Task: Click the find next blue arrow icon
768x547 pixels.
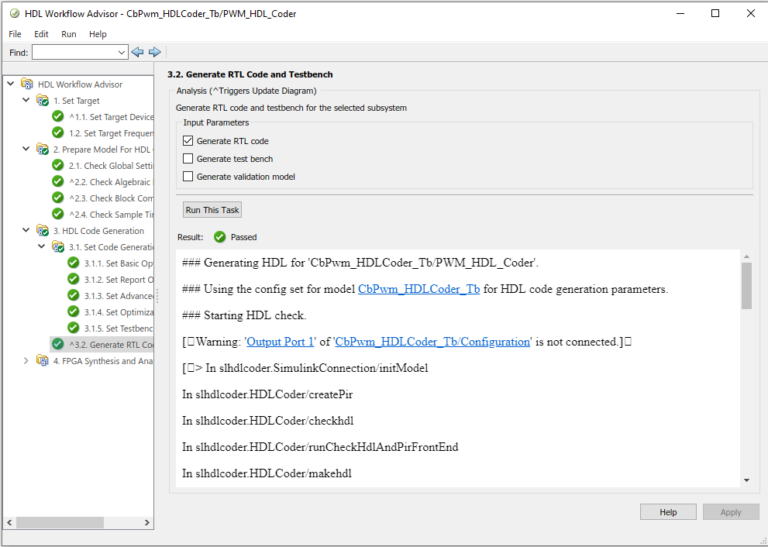Action: coord(155,51)
